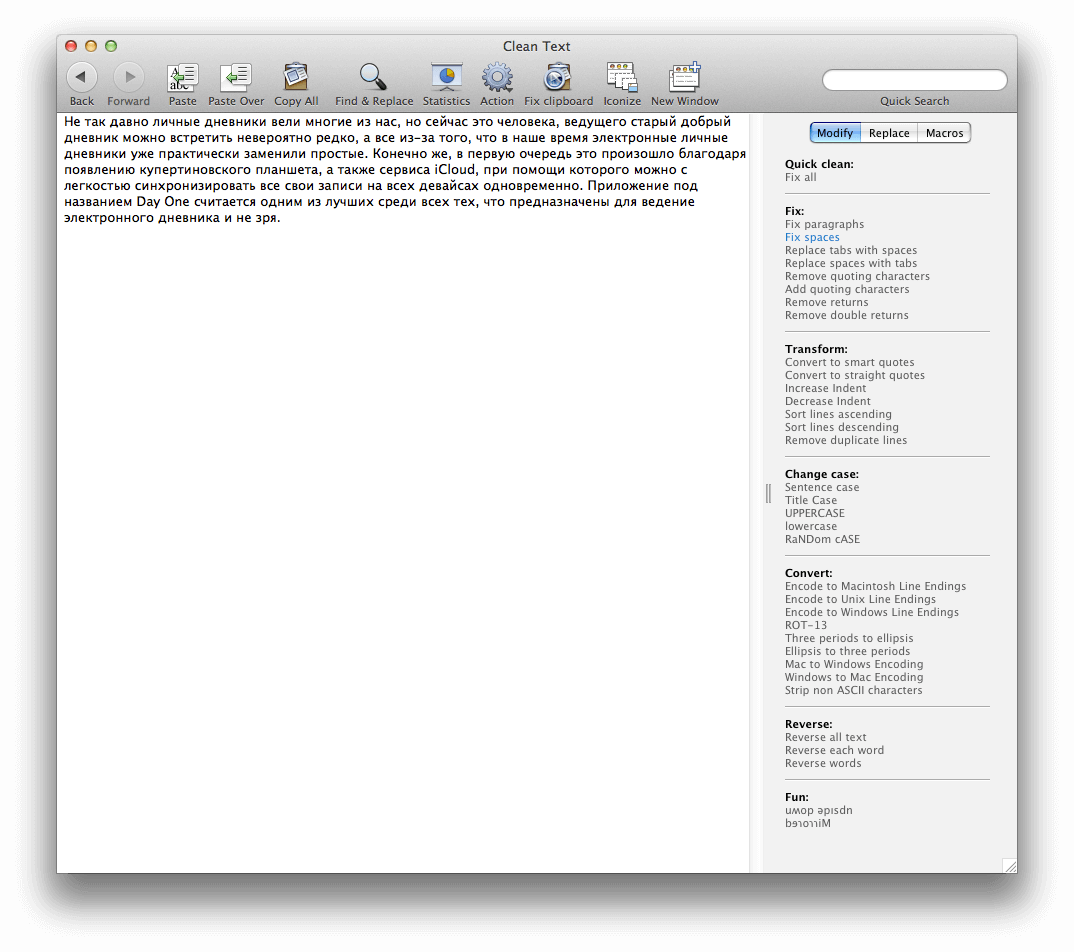Image resolution: width=1074 pixels, height=952 pixels.
Task: Switch to the Macros tab
Action: [x=945, y=133]
